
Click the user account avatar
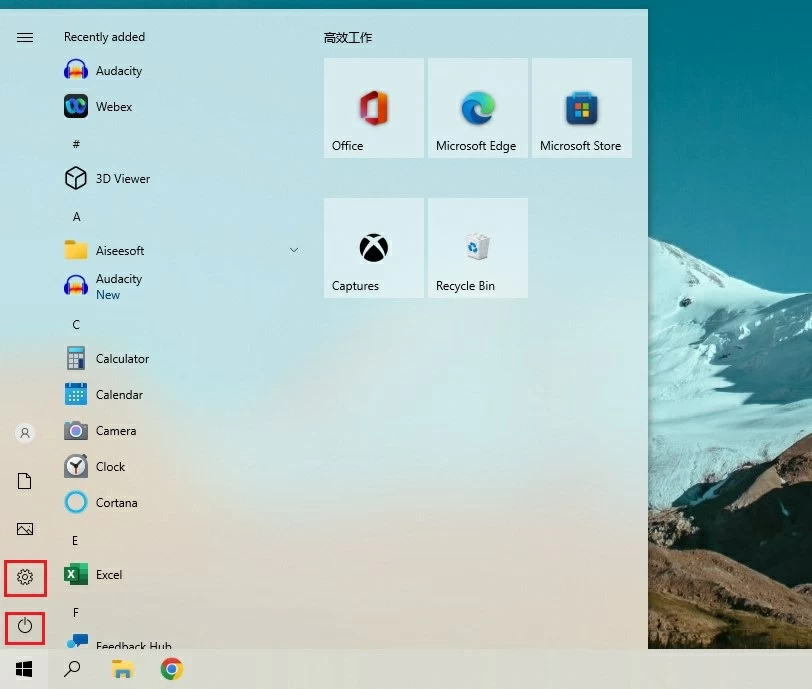coord(25,433)
